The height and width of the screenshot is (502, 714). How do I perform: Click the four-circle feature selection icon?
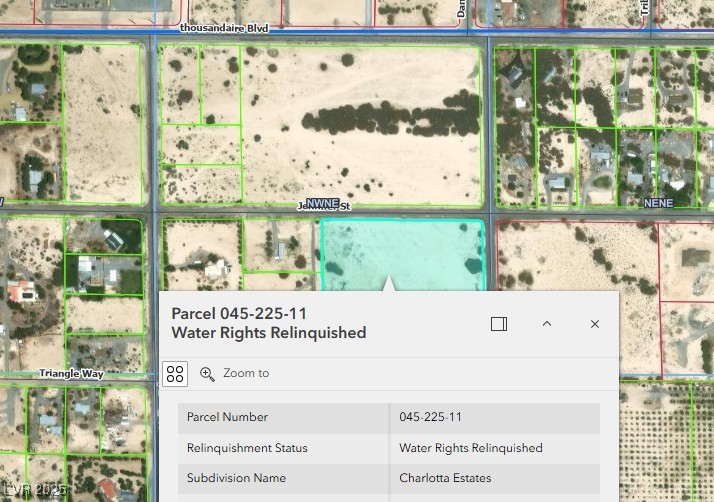pos(175,374)
